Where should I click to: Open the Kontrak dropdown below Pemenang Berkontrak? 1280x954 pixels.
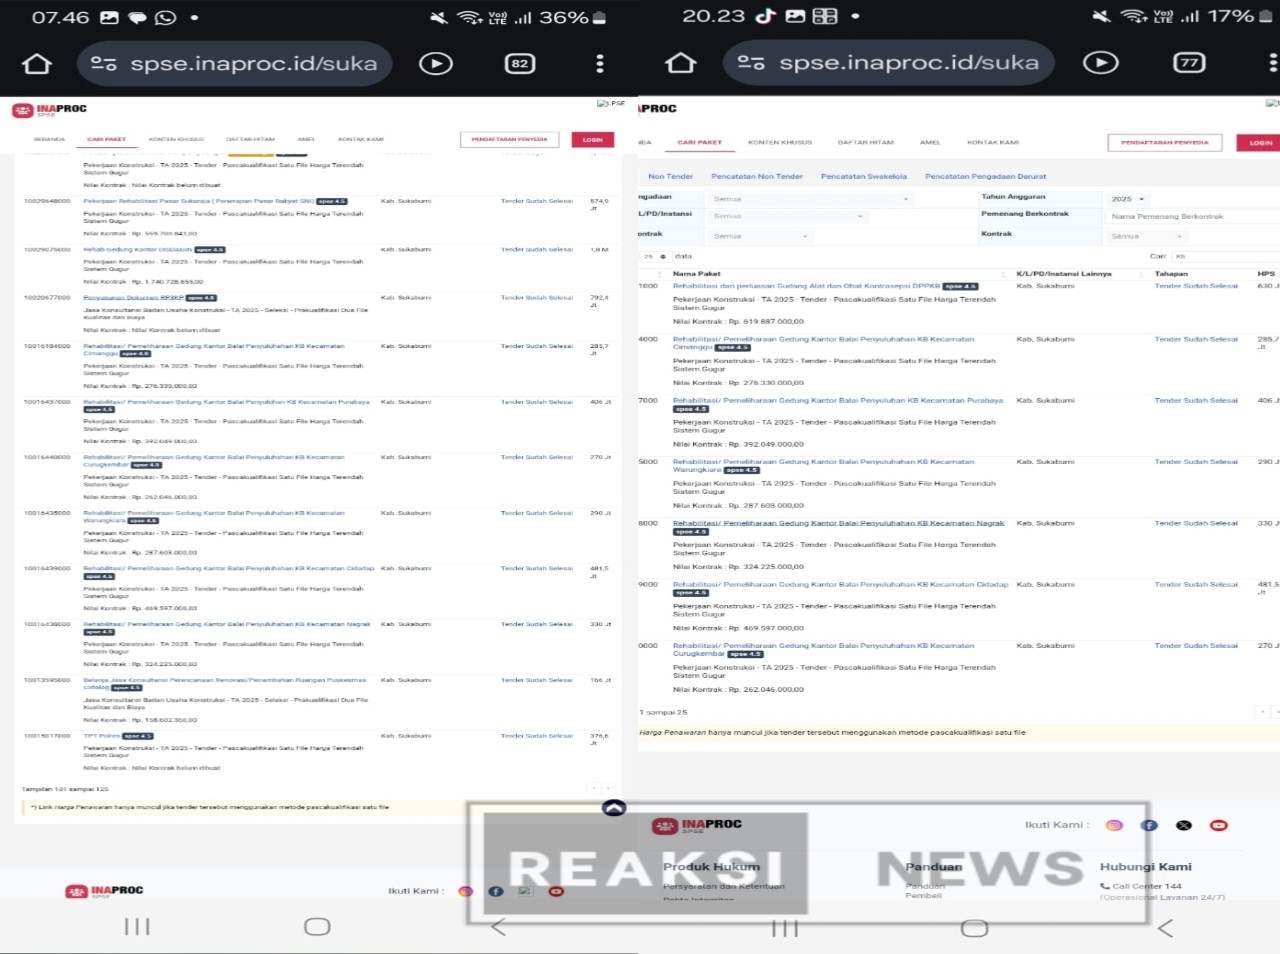click(x=1147, y=236)
